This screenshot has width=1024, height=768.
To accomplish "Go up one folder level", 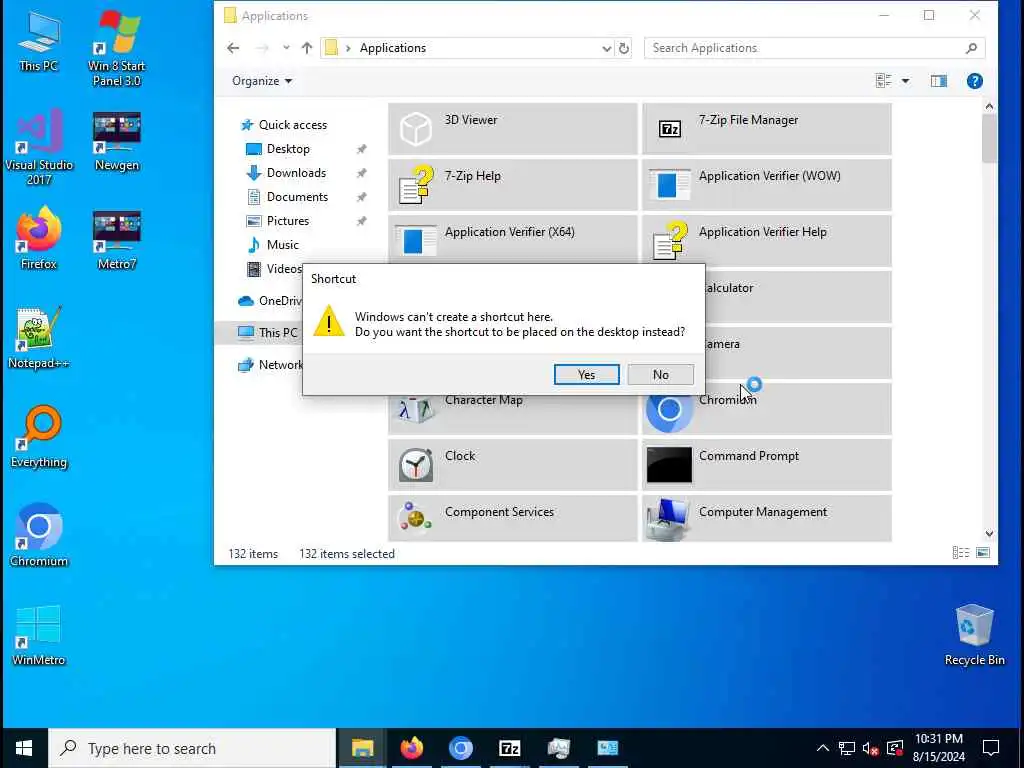I will tap(307, 48).
